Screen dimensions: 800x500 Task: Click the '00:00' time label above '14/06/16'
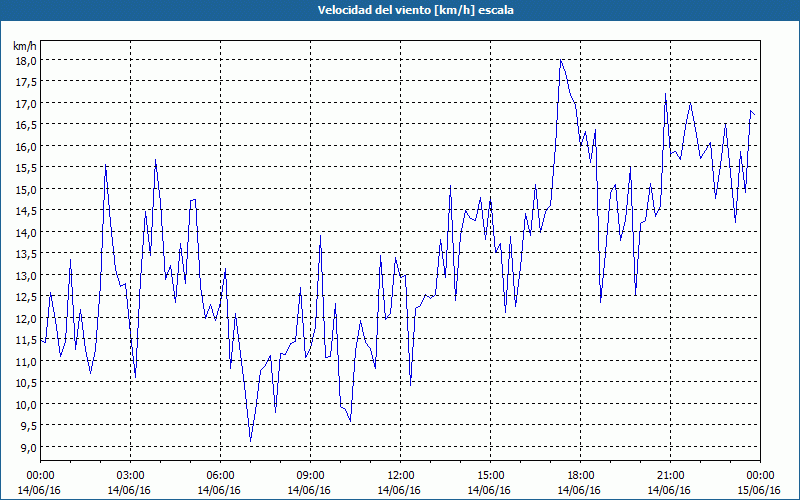[x=40, y=476]
